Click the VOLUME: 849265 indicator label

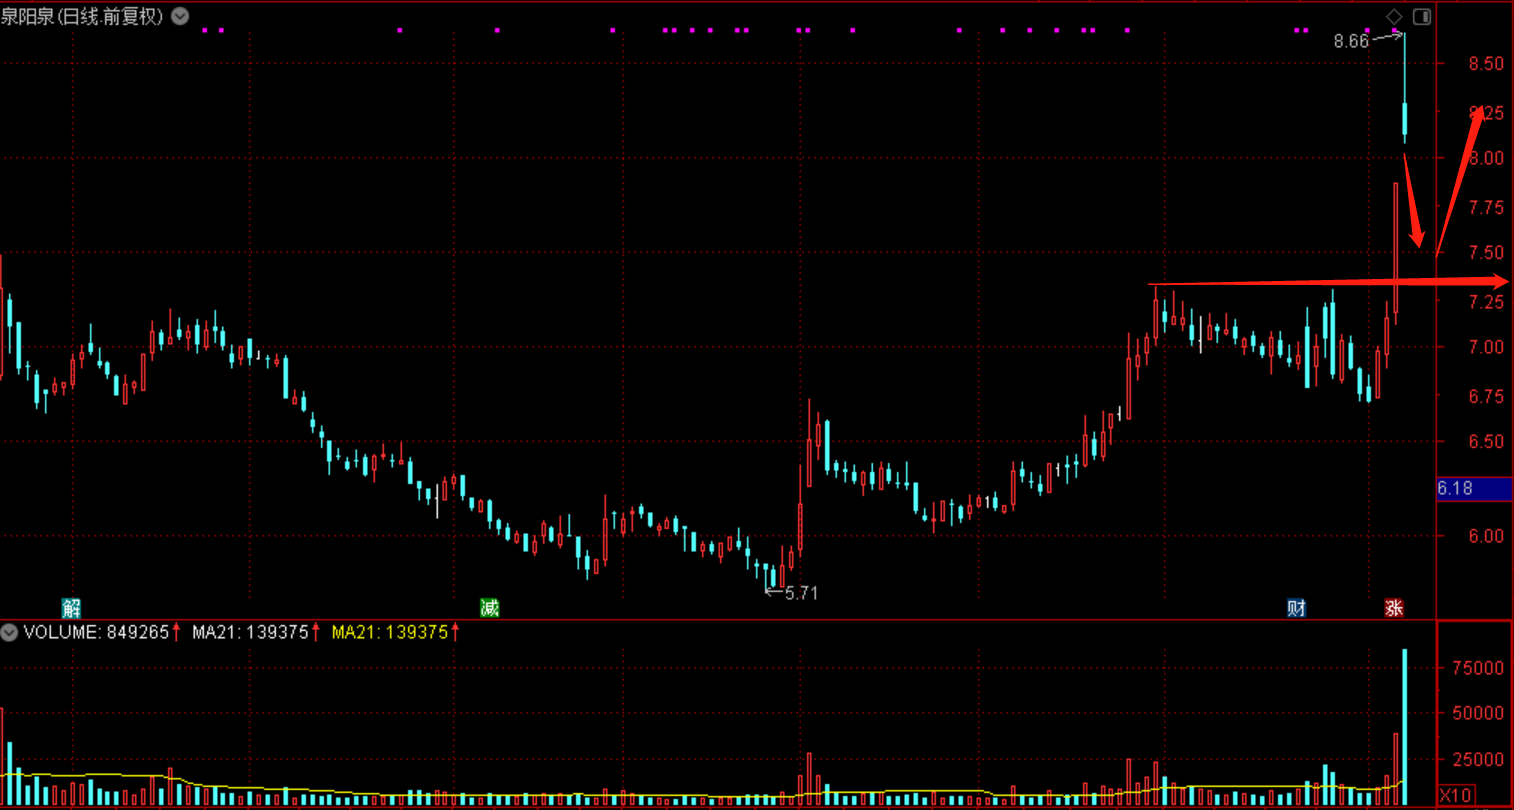pos(96,632)
